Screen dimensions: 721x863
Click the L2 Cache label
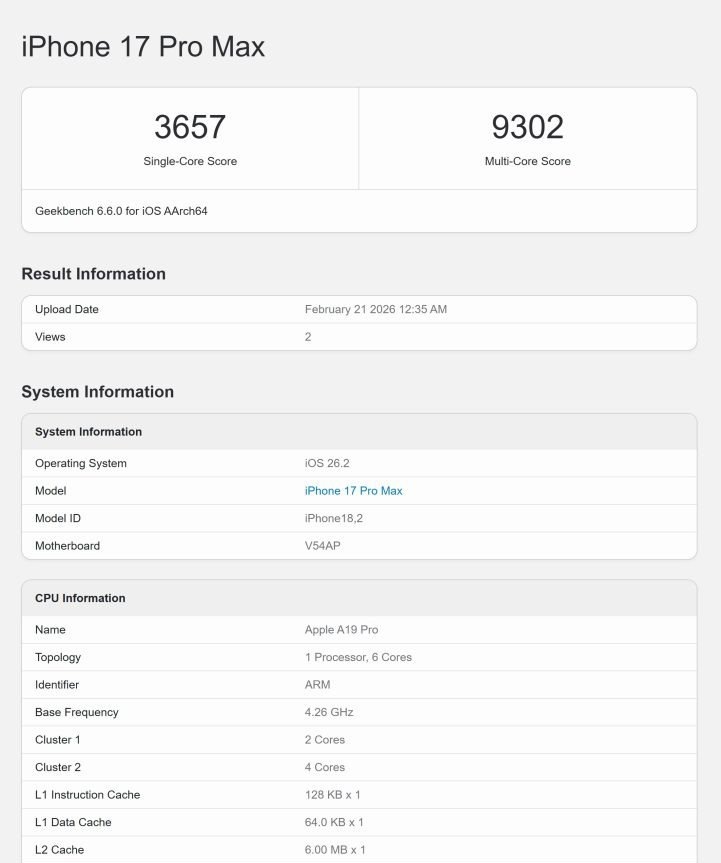point(59,850)
